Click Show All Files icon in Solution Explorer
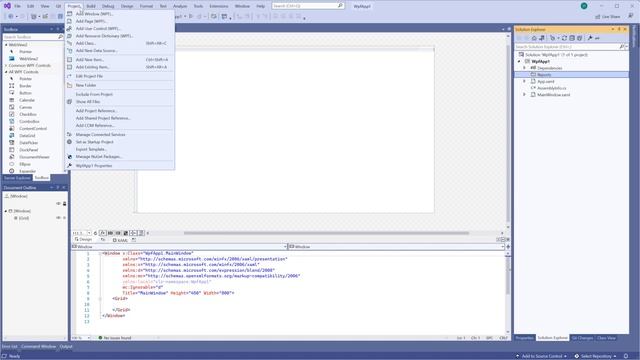Image resolution: width=640 pixels, height=360 pixels. (579, 38)
